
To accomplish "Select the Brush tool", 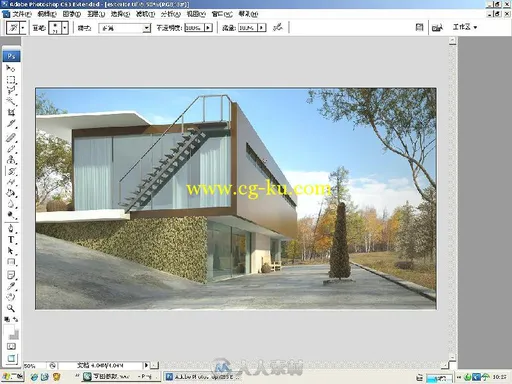I will 11,149.
